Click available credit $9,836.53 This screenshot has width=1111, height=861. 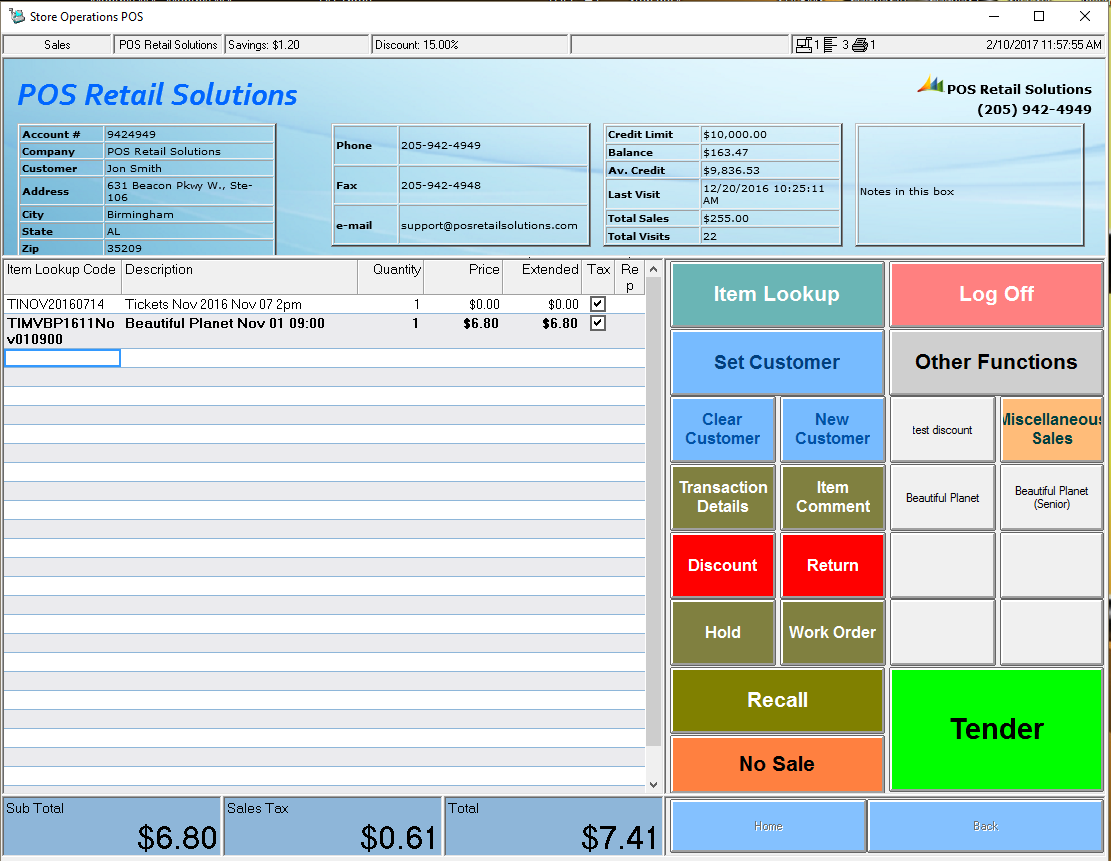point(770,170)
